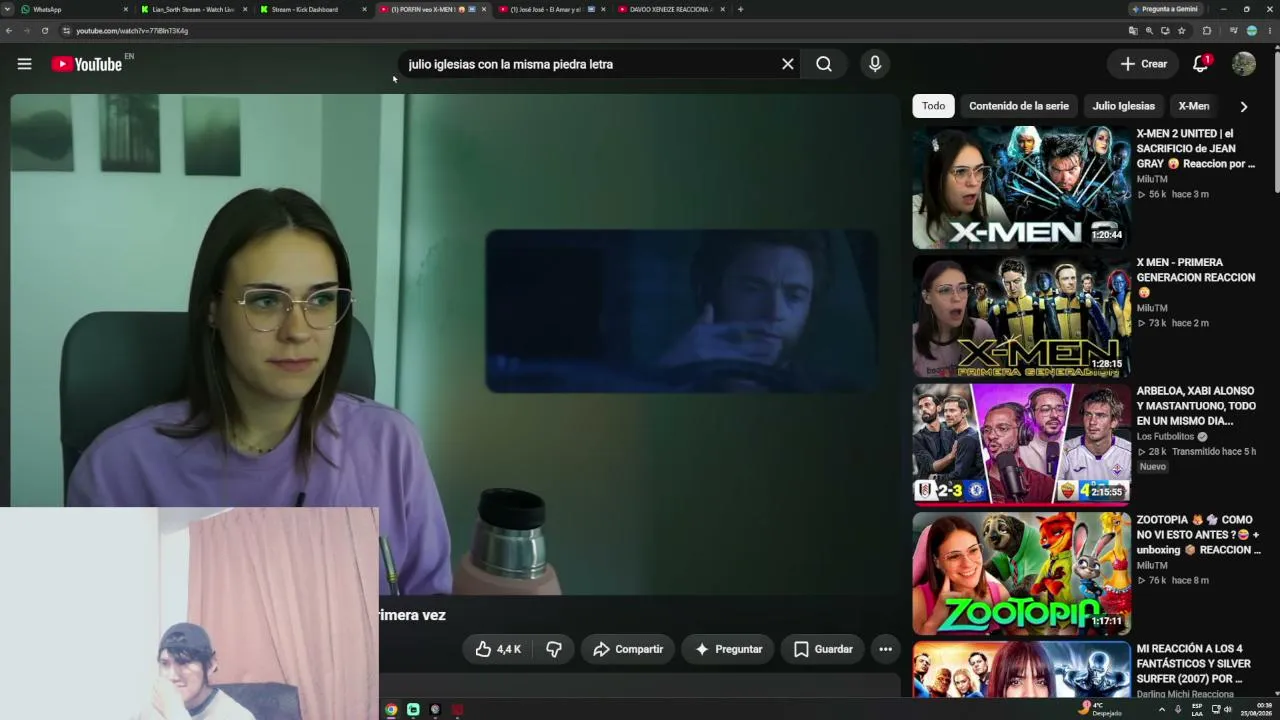Show hidden system tray icons

(1161, 710)
